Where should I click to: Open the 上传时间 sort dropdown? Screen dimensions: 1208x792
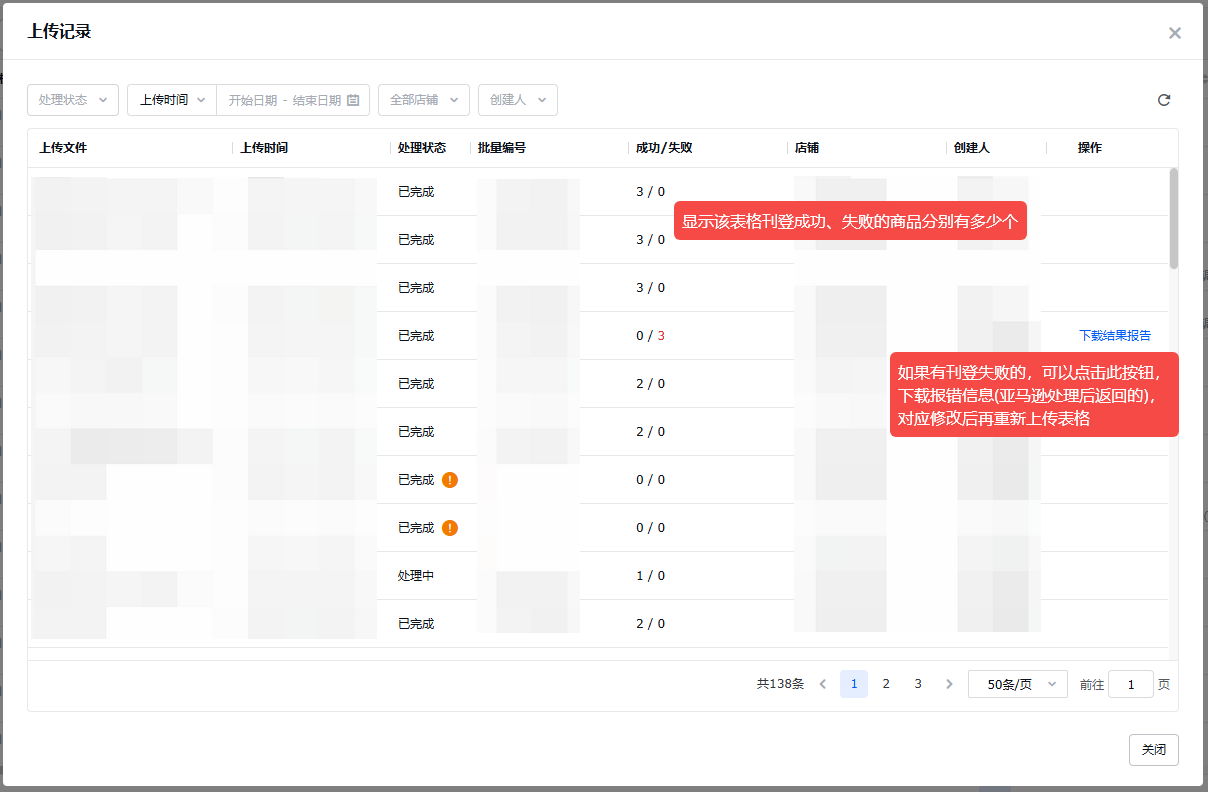click(x=170, y=99)
